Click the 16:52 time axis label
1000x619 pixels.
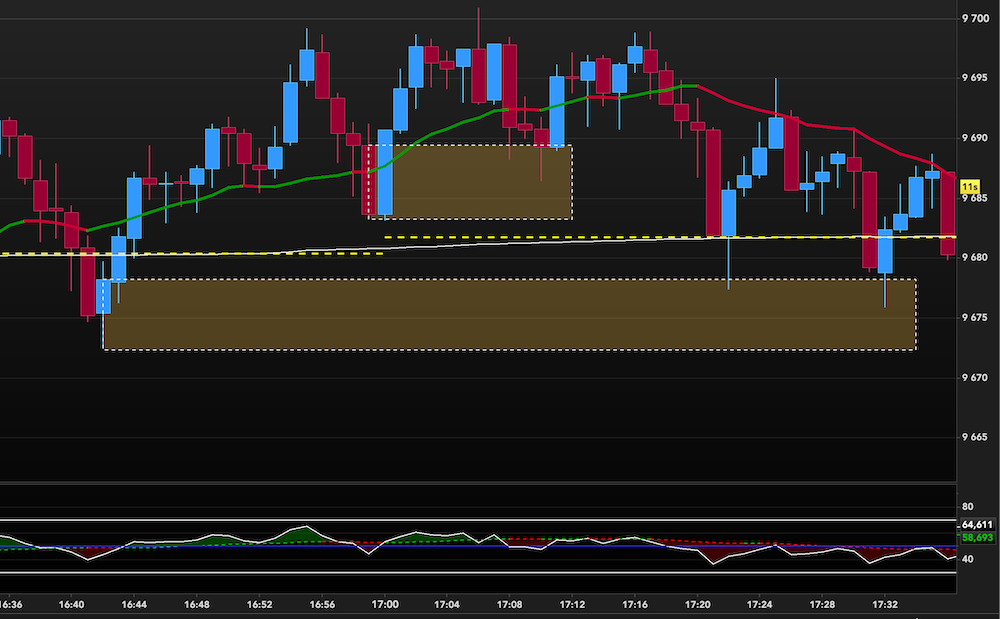[x=260, y=604]
